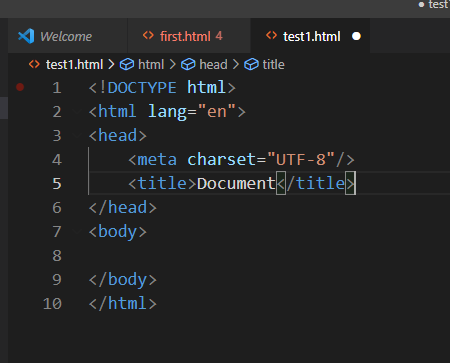Click the charset attribute
The width and height of the screenshot is (450, 363).
click(221, 160)
